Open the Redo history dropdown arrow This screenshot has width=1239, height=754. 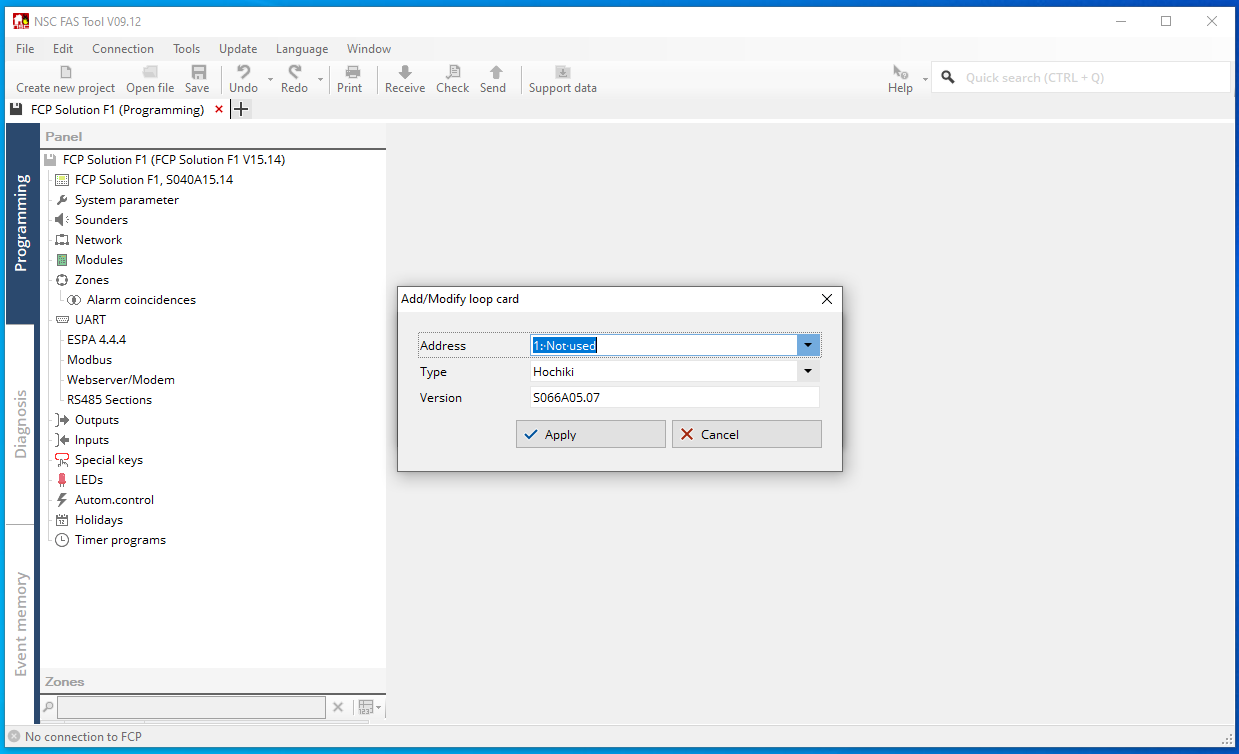(x=321, y=78)
